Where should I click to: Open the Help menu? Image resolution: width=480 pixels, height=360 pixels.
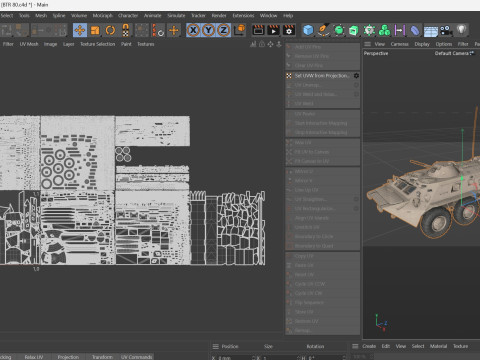click(x=288, y=15)
